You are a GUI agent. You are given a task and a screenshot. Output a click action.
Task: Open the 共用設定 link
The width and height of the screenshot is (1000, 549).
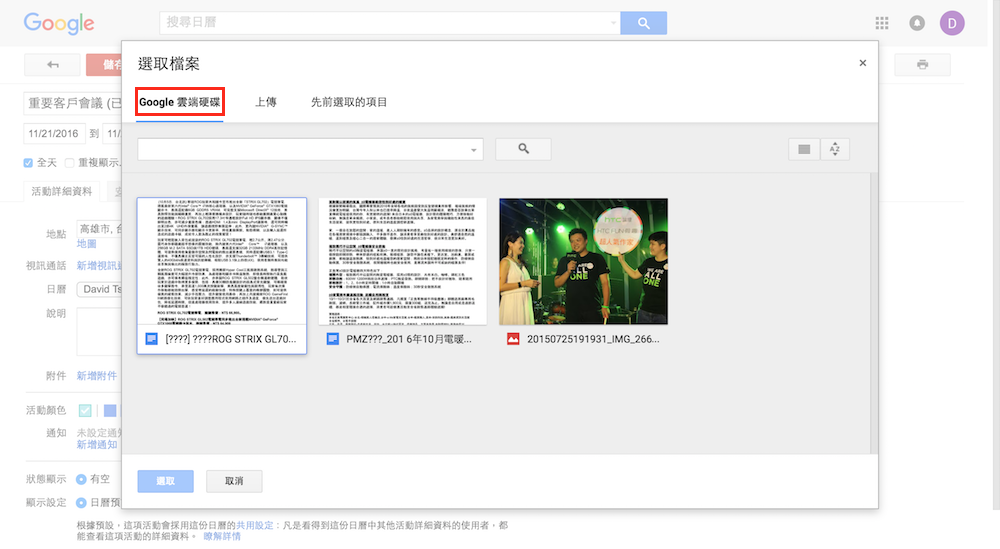pyautogui.click(x=255, y=525)
